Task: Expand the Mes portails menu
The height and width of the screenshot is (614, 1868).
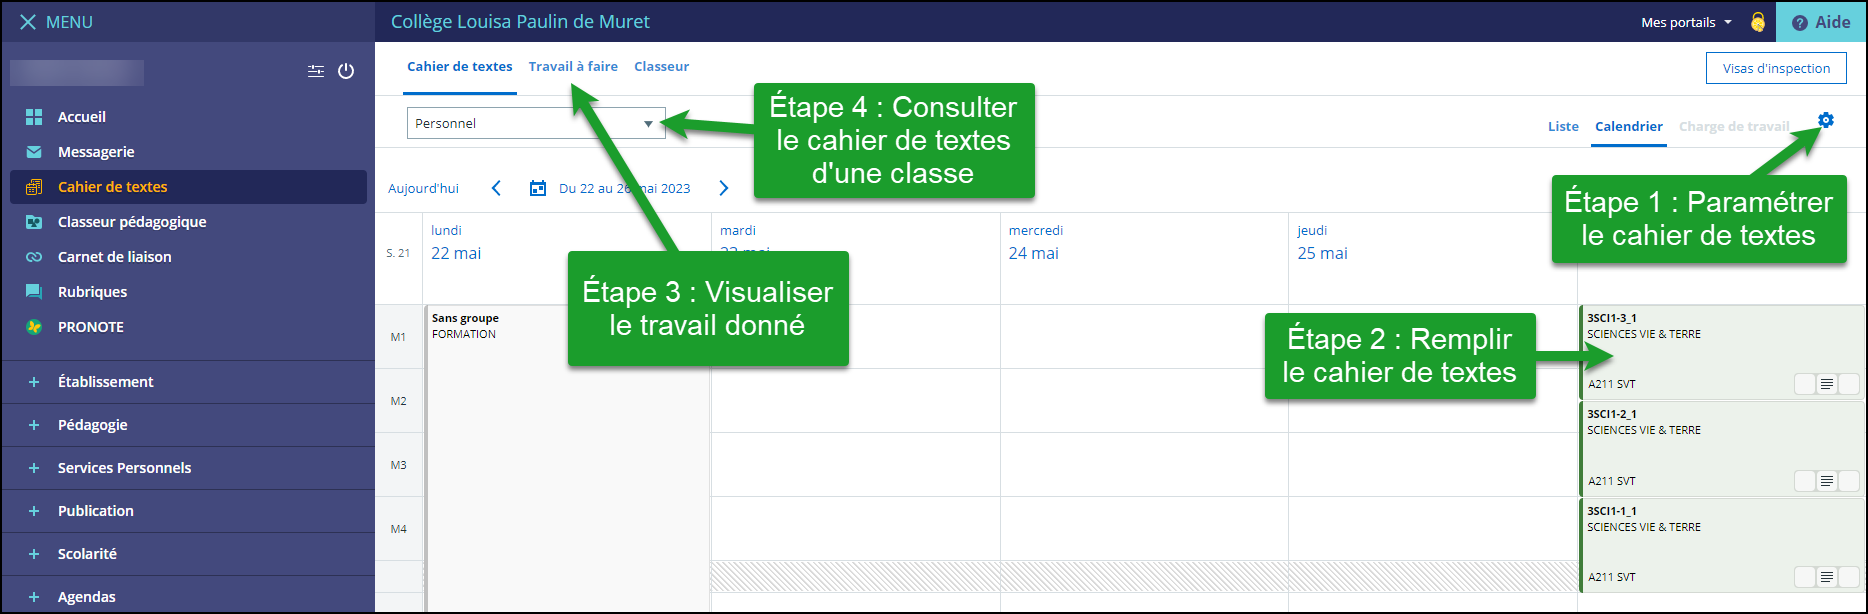Action: [x=1686, y=22]
